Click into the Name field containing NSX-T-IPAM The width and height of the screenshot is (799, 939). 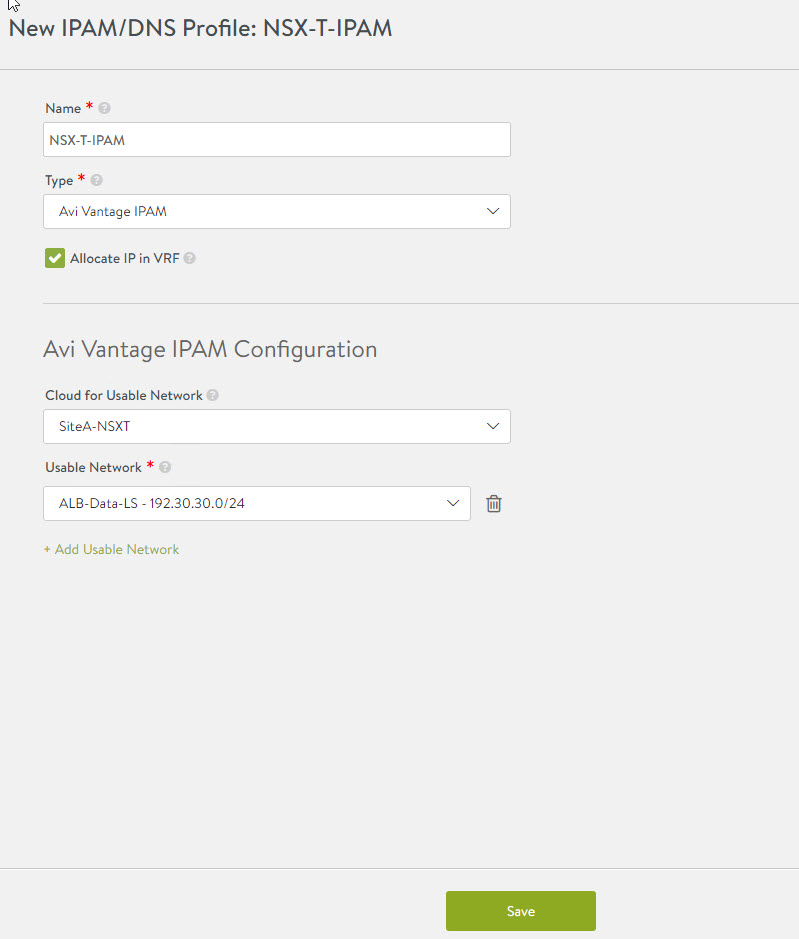tap(276, 140)
